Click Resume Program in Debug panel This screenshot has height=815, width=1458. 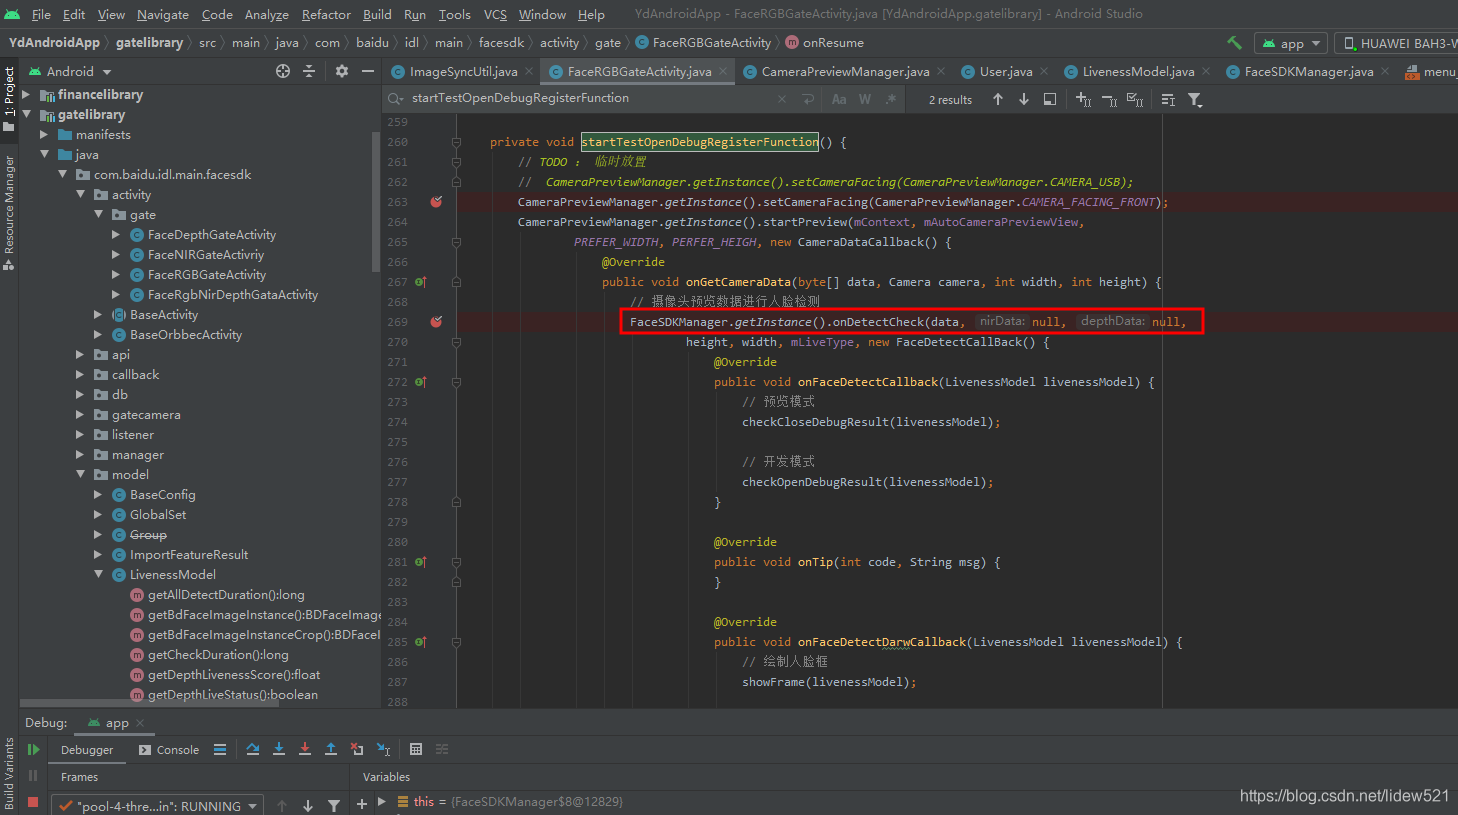click(33, 750)
